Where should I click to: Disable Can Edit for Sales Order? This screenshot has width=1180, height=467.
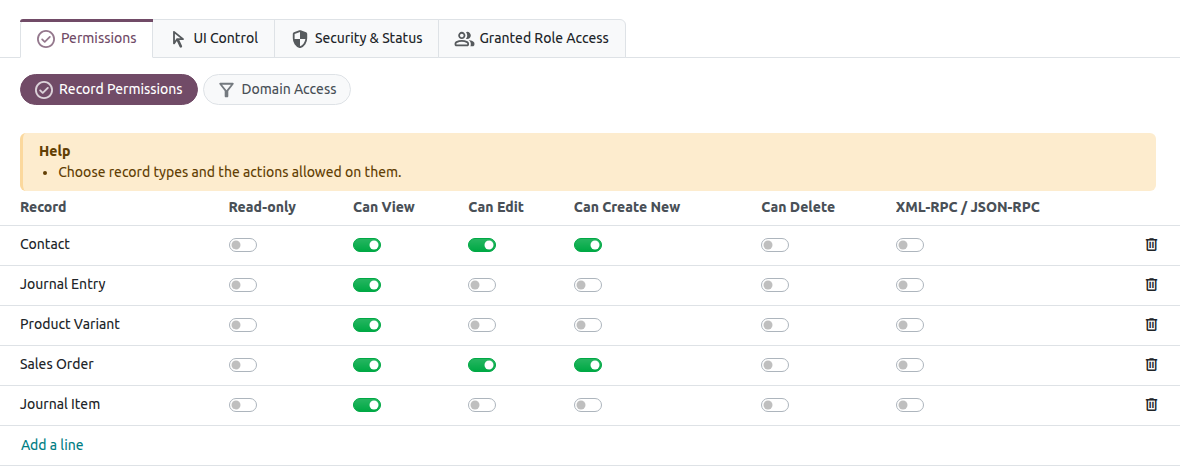482,365
